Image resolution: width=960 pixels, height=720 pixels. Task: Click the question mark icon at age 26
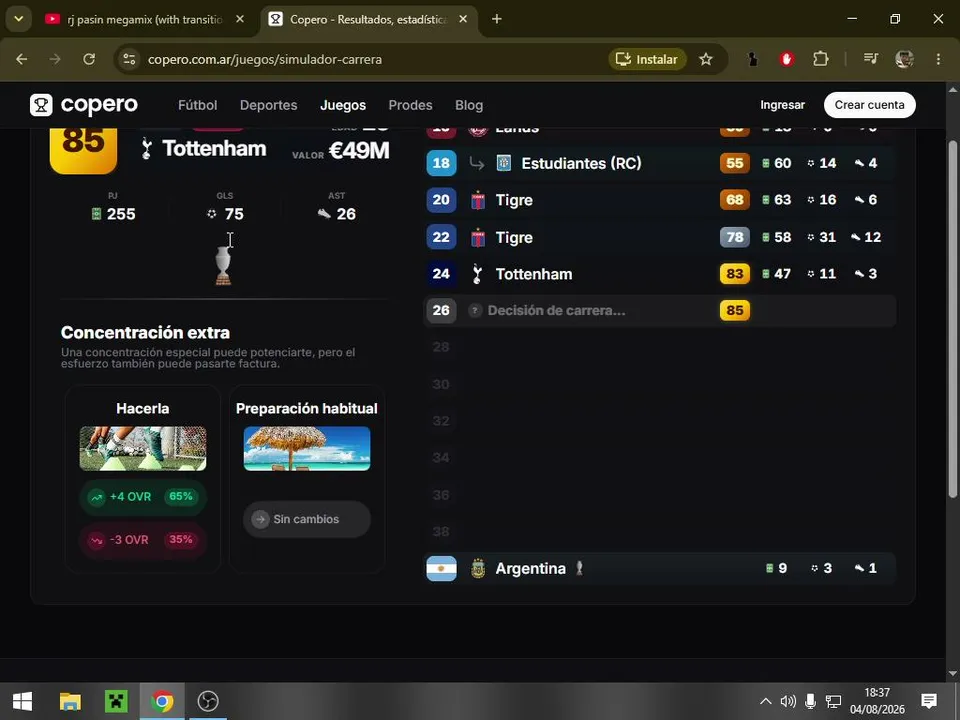click(x=474, y=310)
